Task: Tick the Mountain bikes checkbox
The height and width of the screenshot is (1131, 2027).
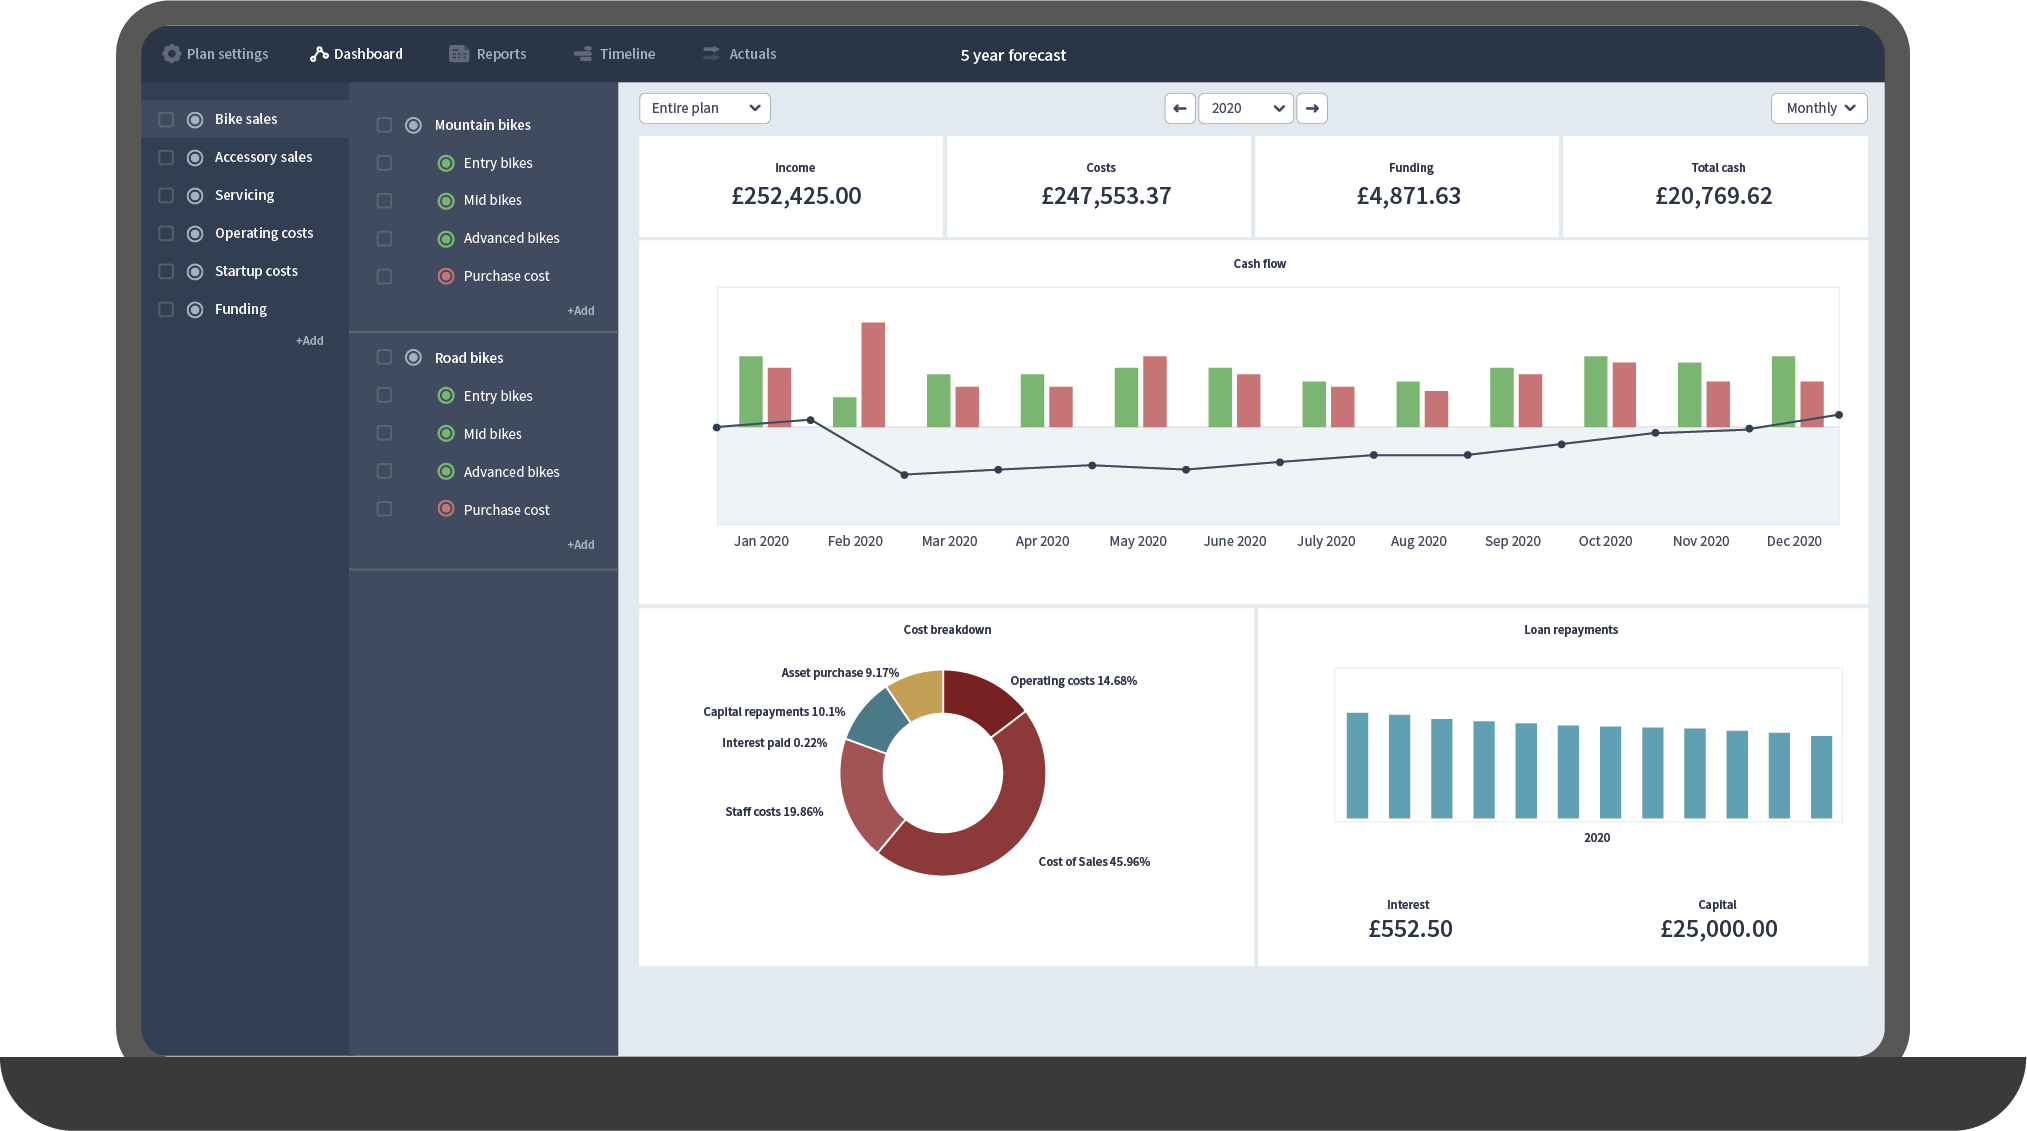Action: pos(384,125)
